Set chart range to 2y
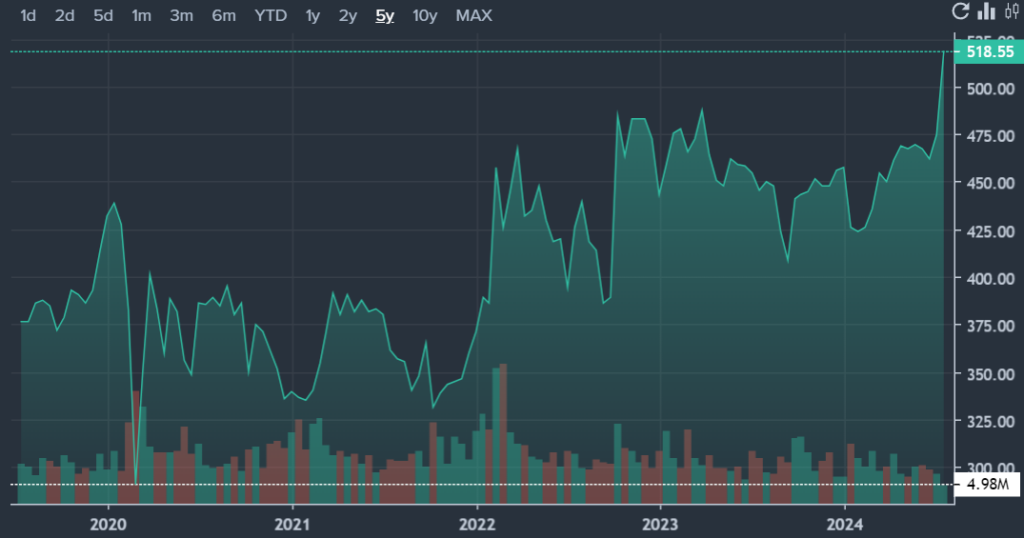 tap(347, 15)
